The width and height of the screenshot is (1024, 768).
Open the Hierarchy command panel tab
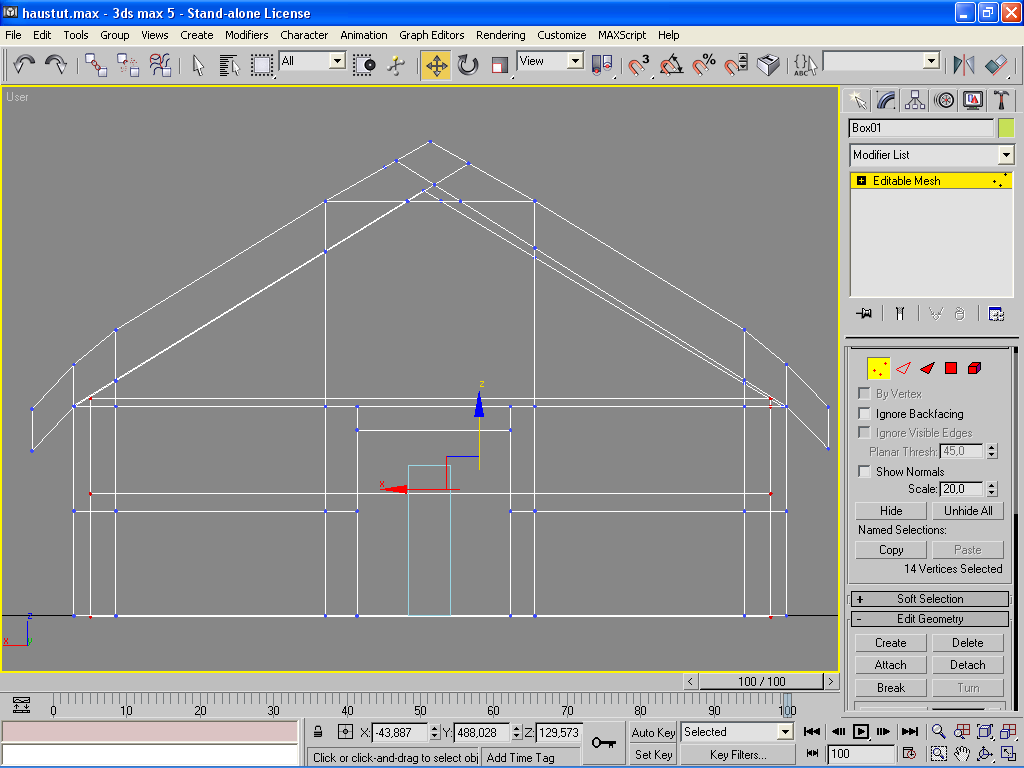tap(915, 100)
